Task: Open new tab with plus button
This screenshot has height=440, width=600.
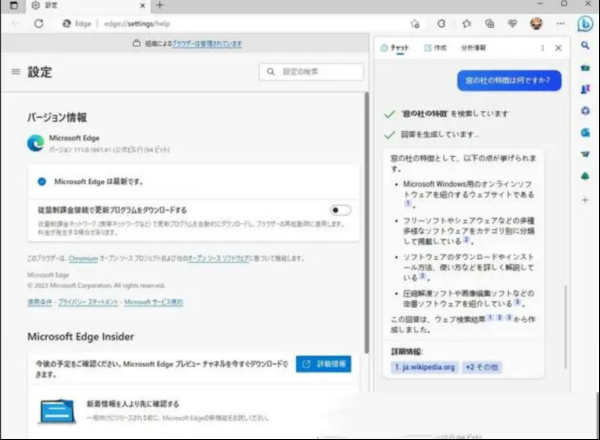Action: [x=160, y=5]
